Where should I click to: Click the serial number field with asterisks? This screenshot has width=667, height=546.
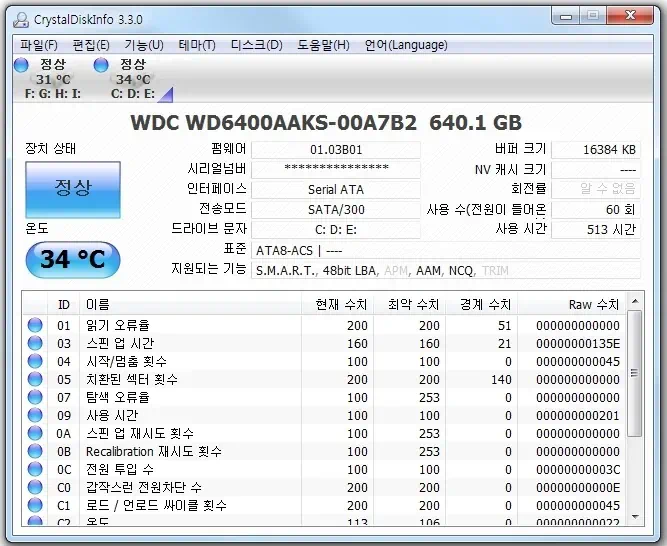point(336,169)
